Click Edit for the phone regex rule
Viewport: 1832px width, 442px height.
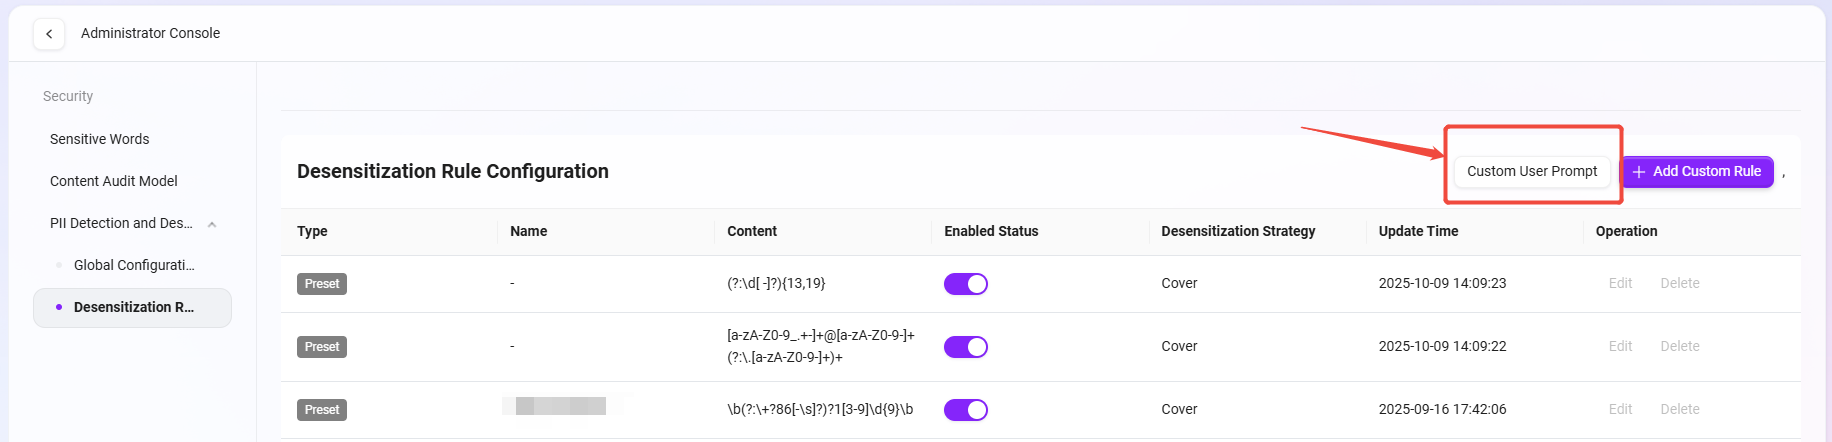click(1620, 409)
